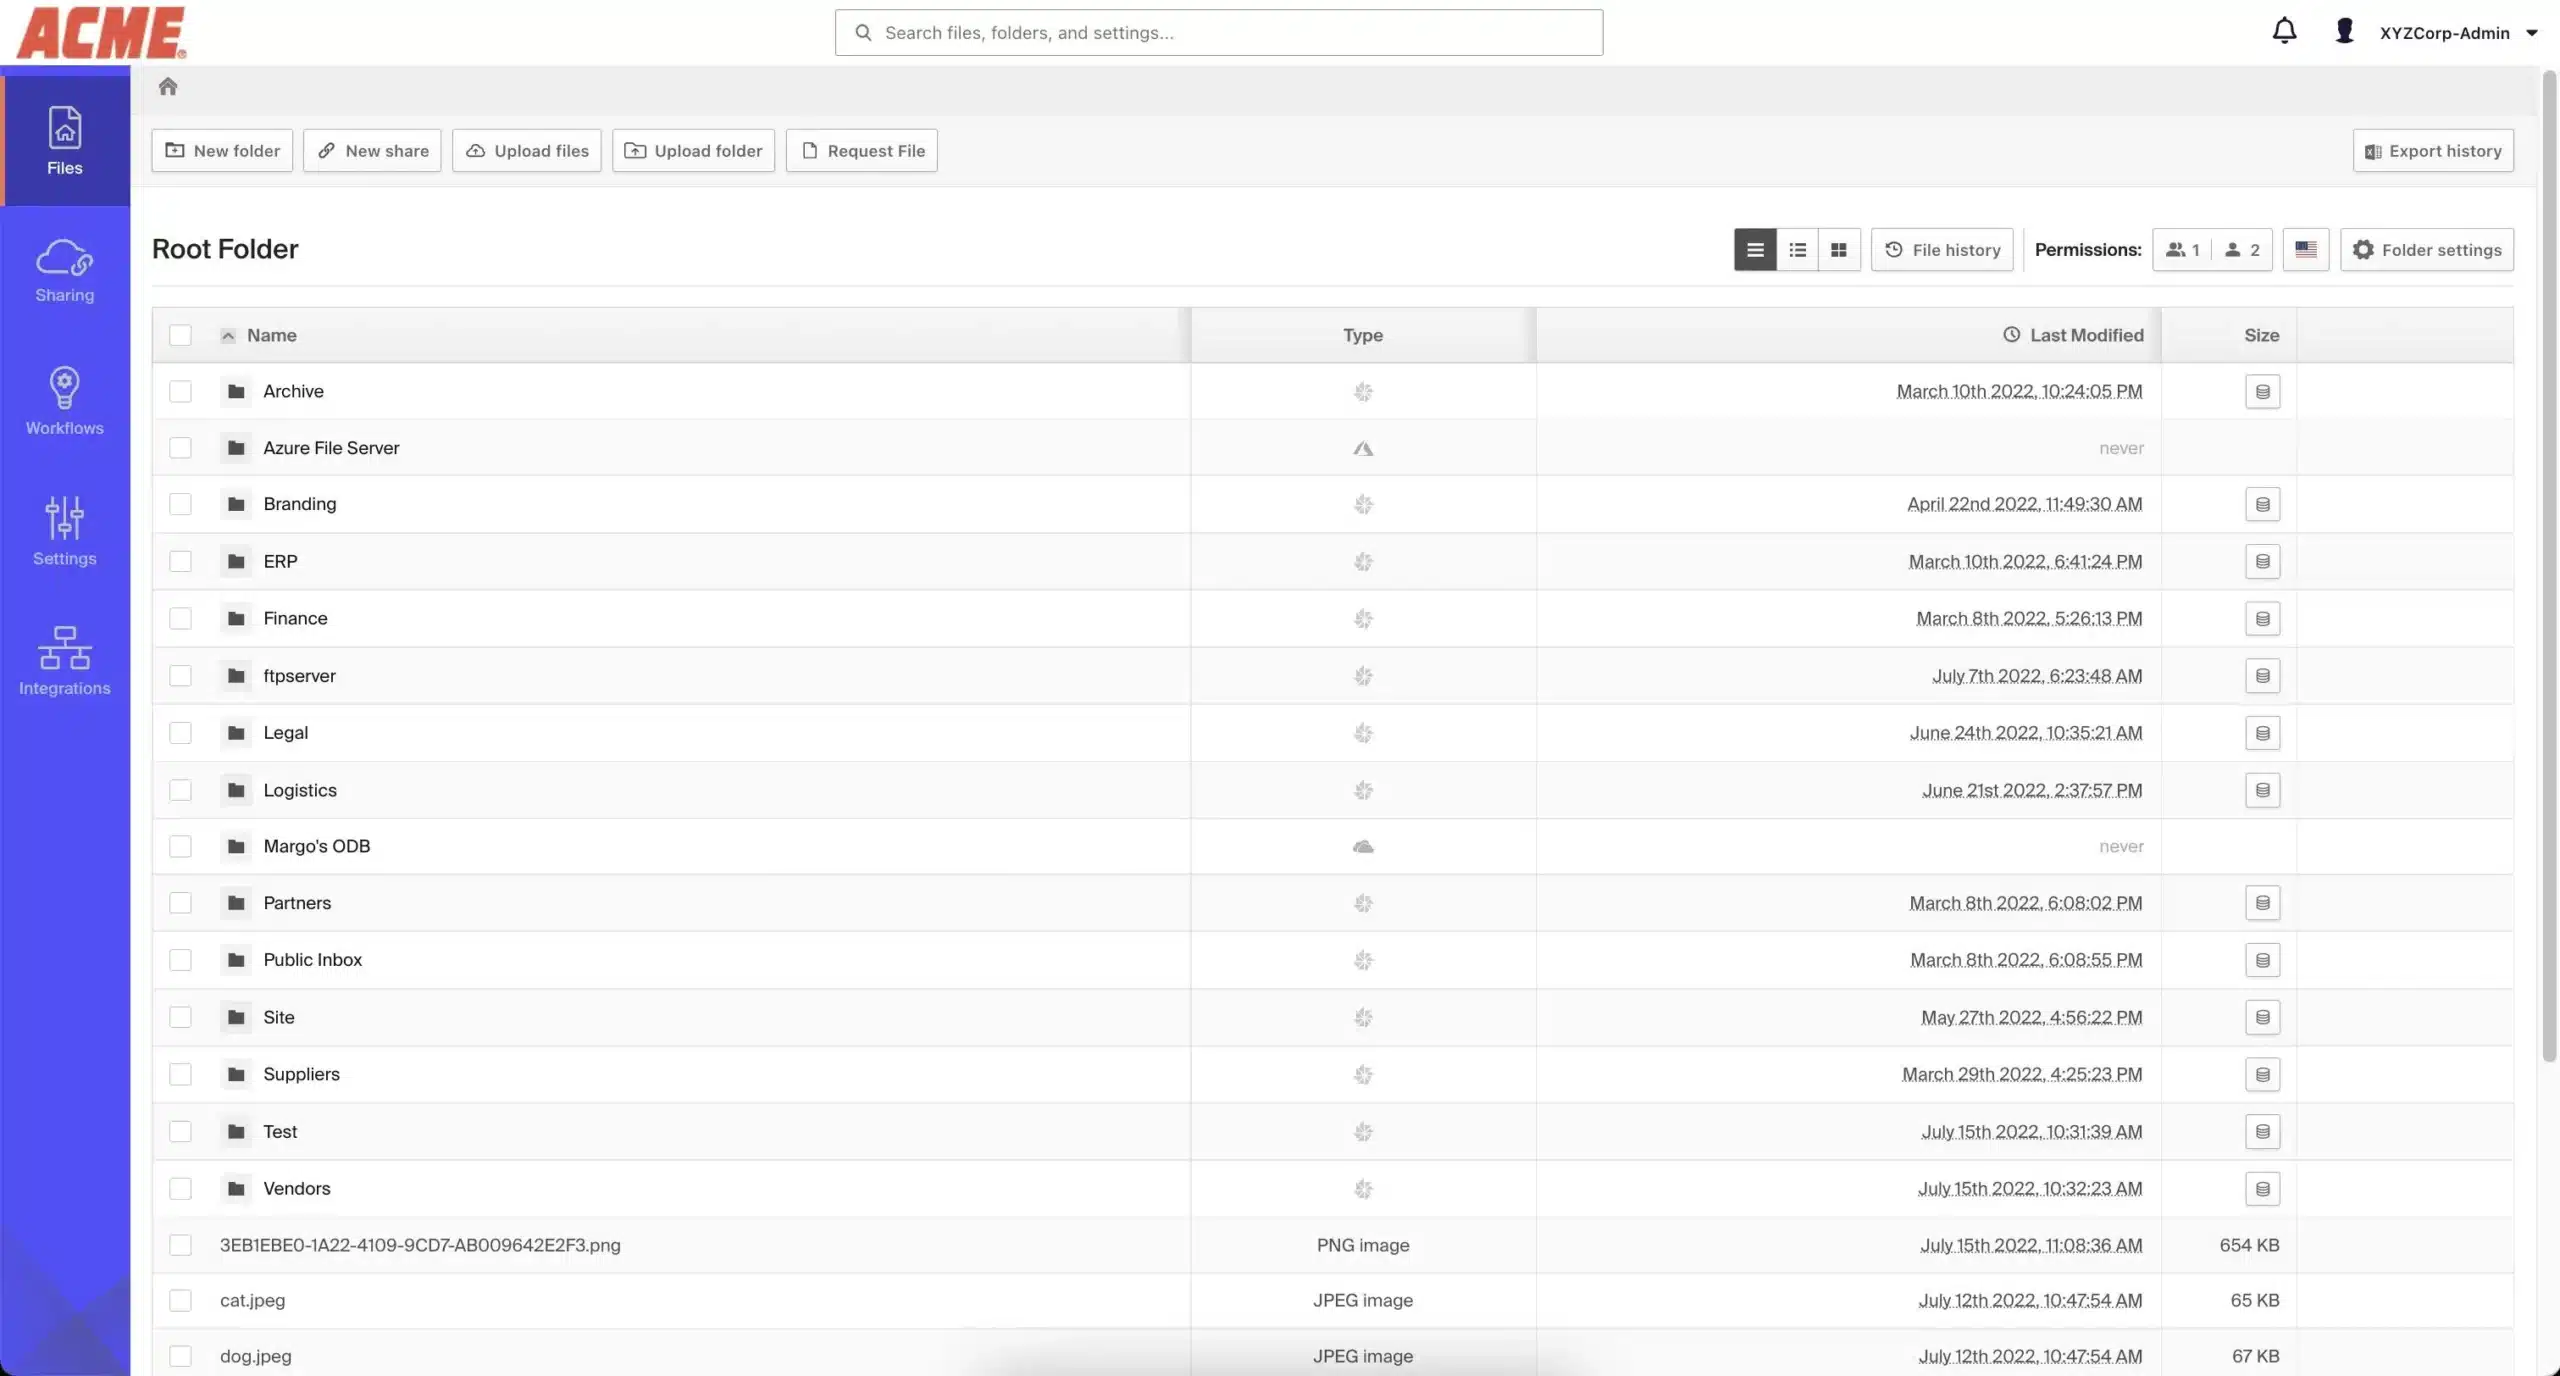2560x1376 pixels.
Task: Calculate size for Legal folder
Action: click(2262, 733)
